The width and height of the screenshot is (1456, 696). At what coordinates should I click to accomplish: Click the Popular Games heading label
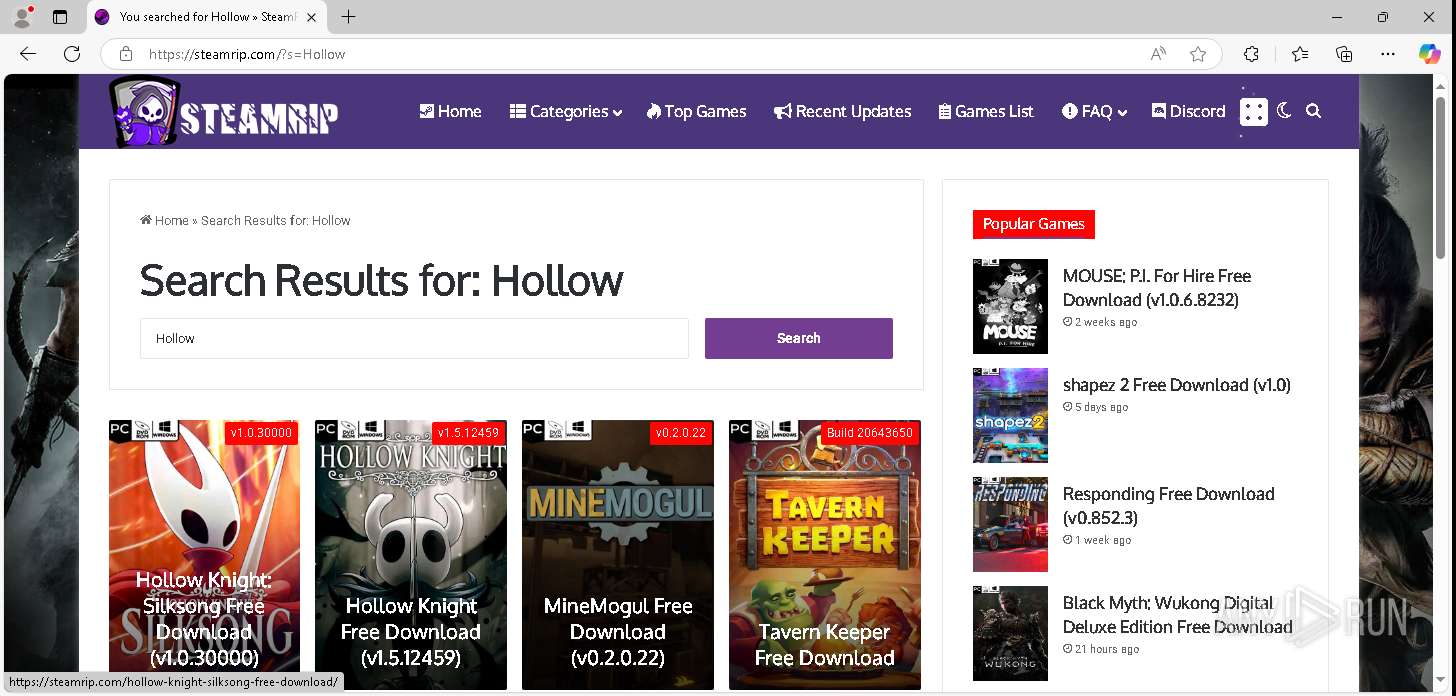point(1034,224)
